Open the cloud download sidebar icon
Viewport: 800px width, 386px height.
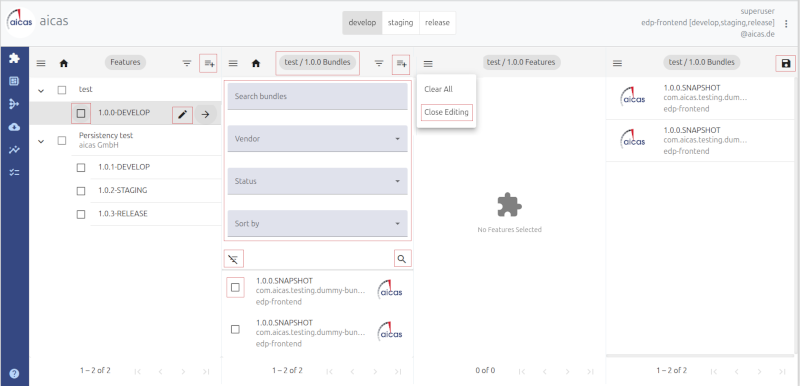tap(14, 126)
